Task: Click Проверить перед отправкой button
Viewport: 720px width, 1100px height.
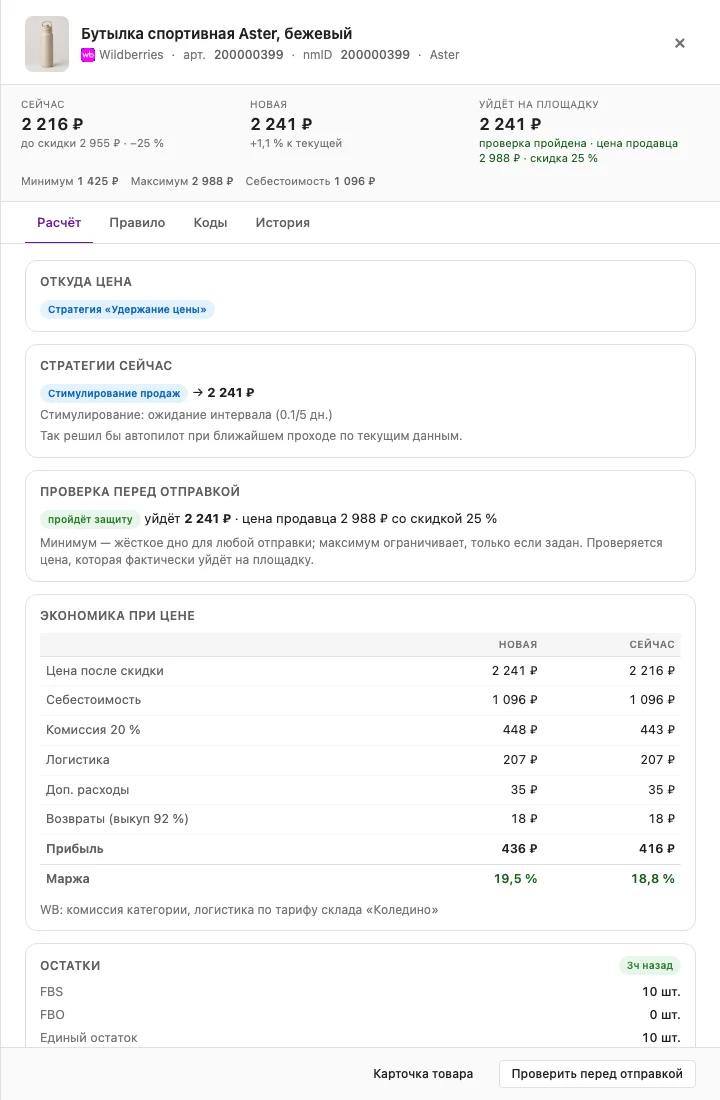Action: [597, 1073]
